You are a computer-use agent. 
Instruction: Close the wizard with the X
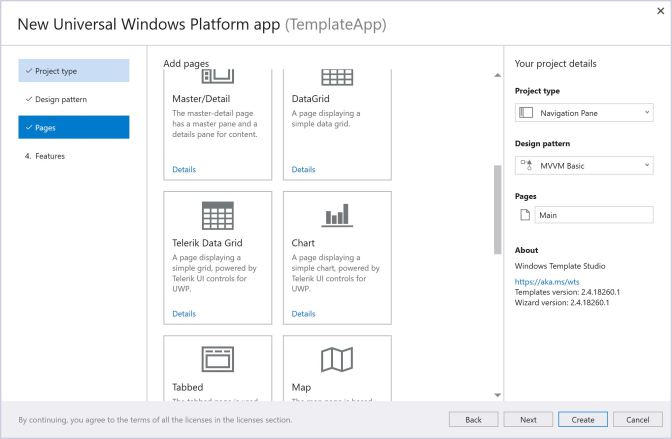click(x=660, y=11)
